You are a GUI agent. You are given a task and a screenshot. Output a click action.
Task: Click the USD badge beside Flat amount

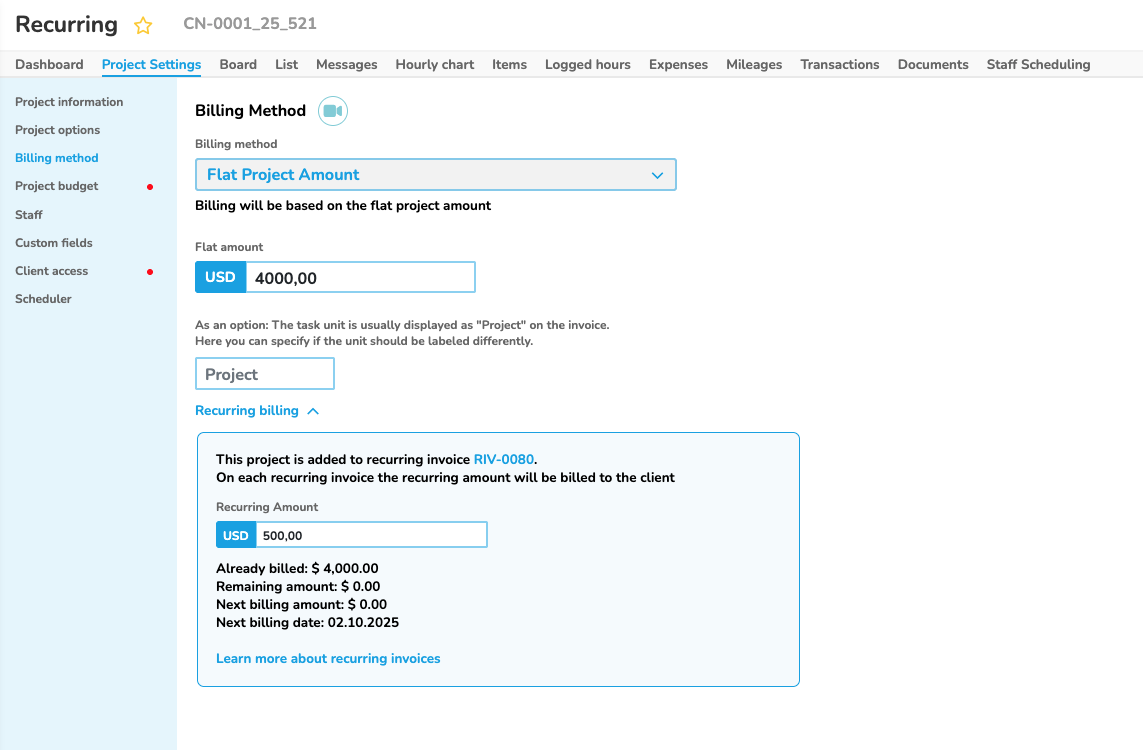220,277
